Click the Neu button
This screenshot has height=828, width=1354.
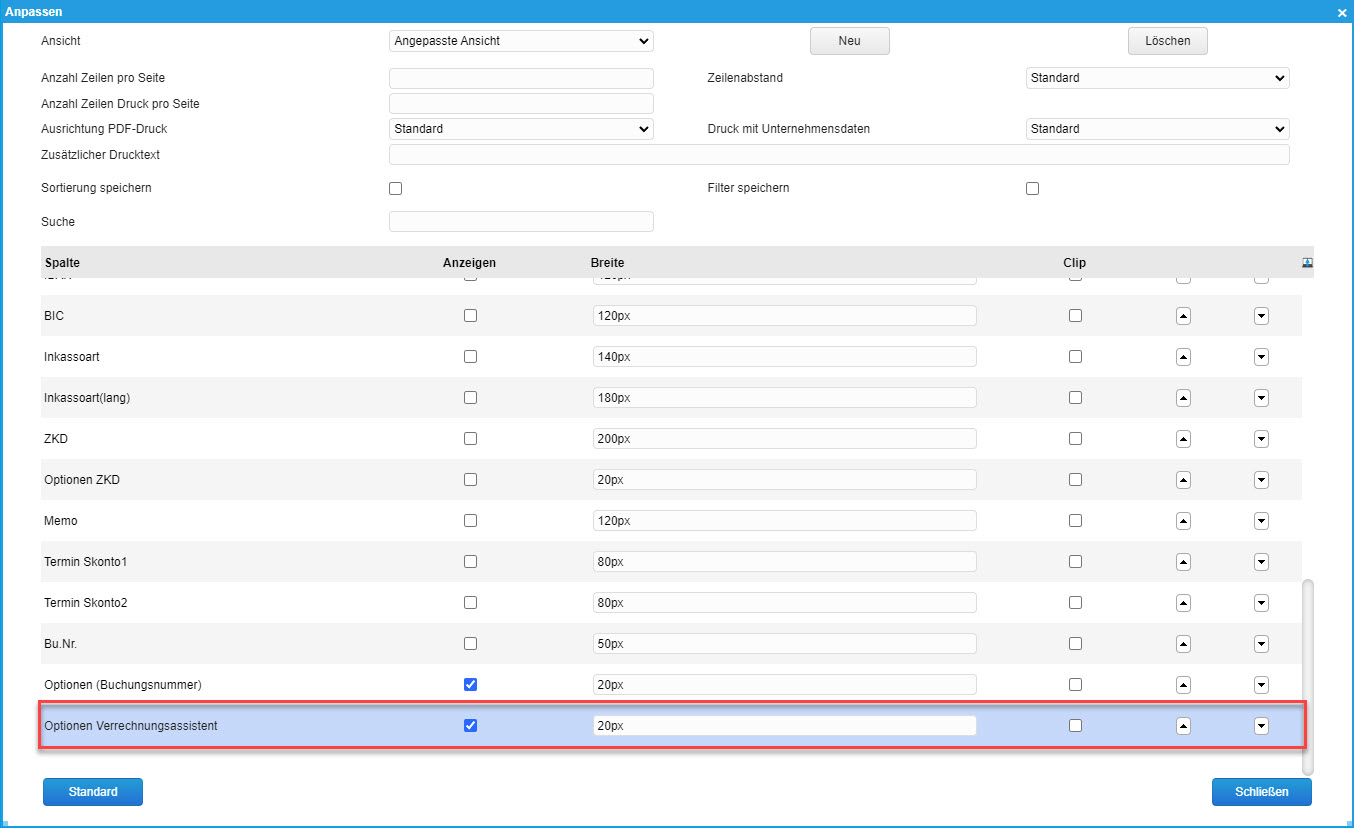pyautogui.click(x=849, y=41)
